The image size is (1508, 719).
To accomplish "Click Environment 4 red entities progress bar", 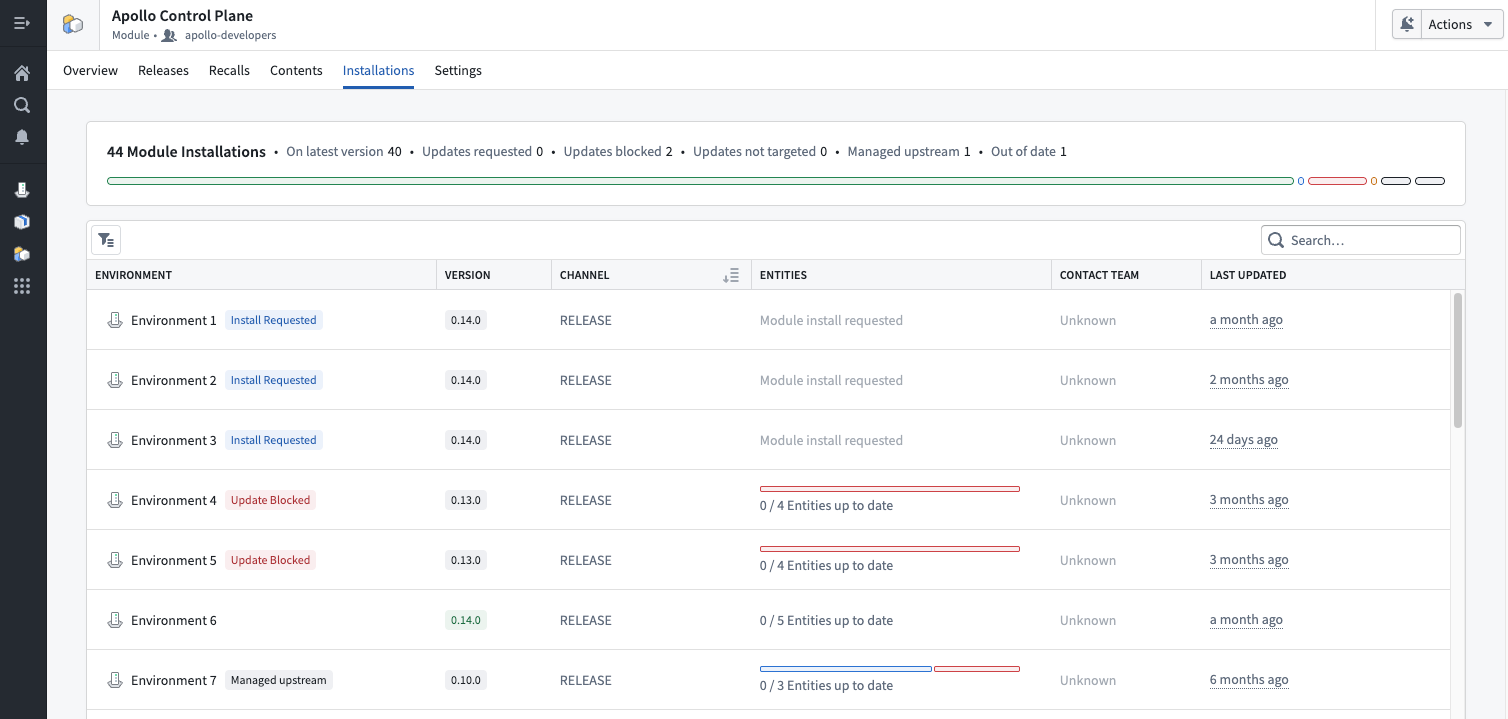I will 890,489.
